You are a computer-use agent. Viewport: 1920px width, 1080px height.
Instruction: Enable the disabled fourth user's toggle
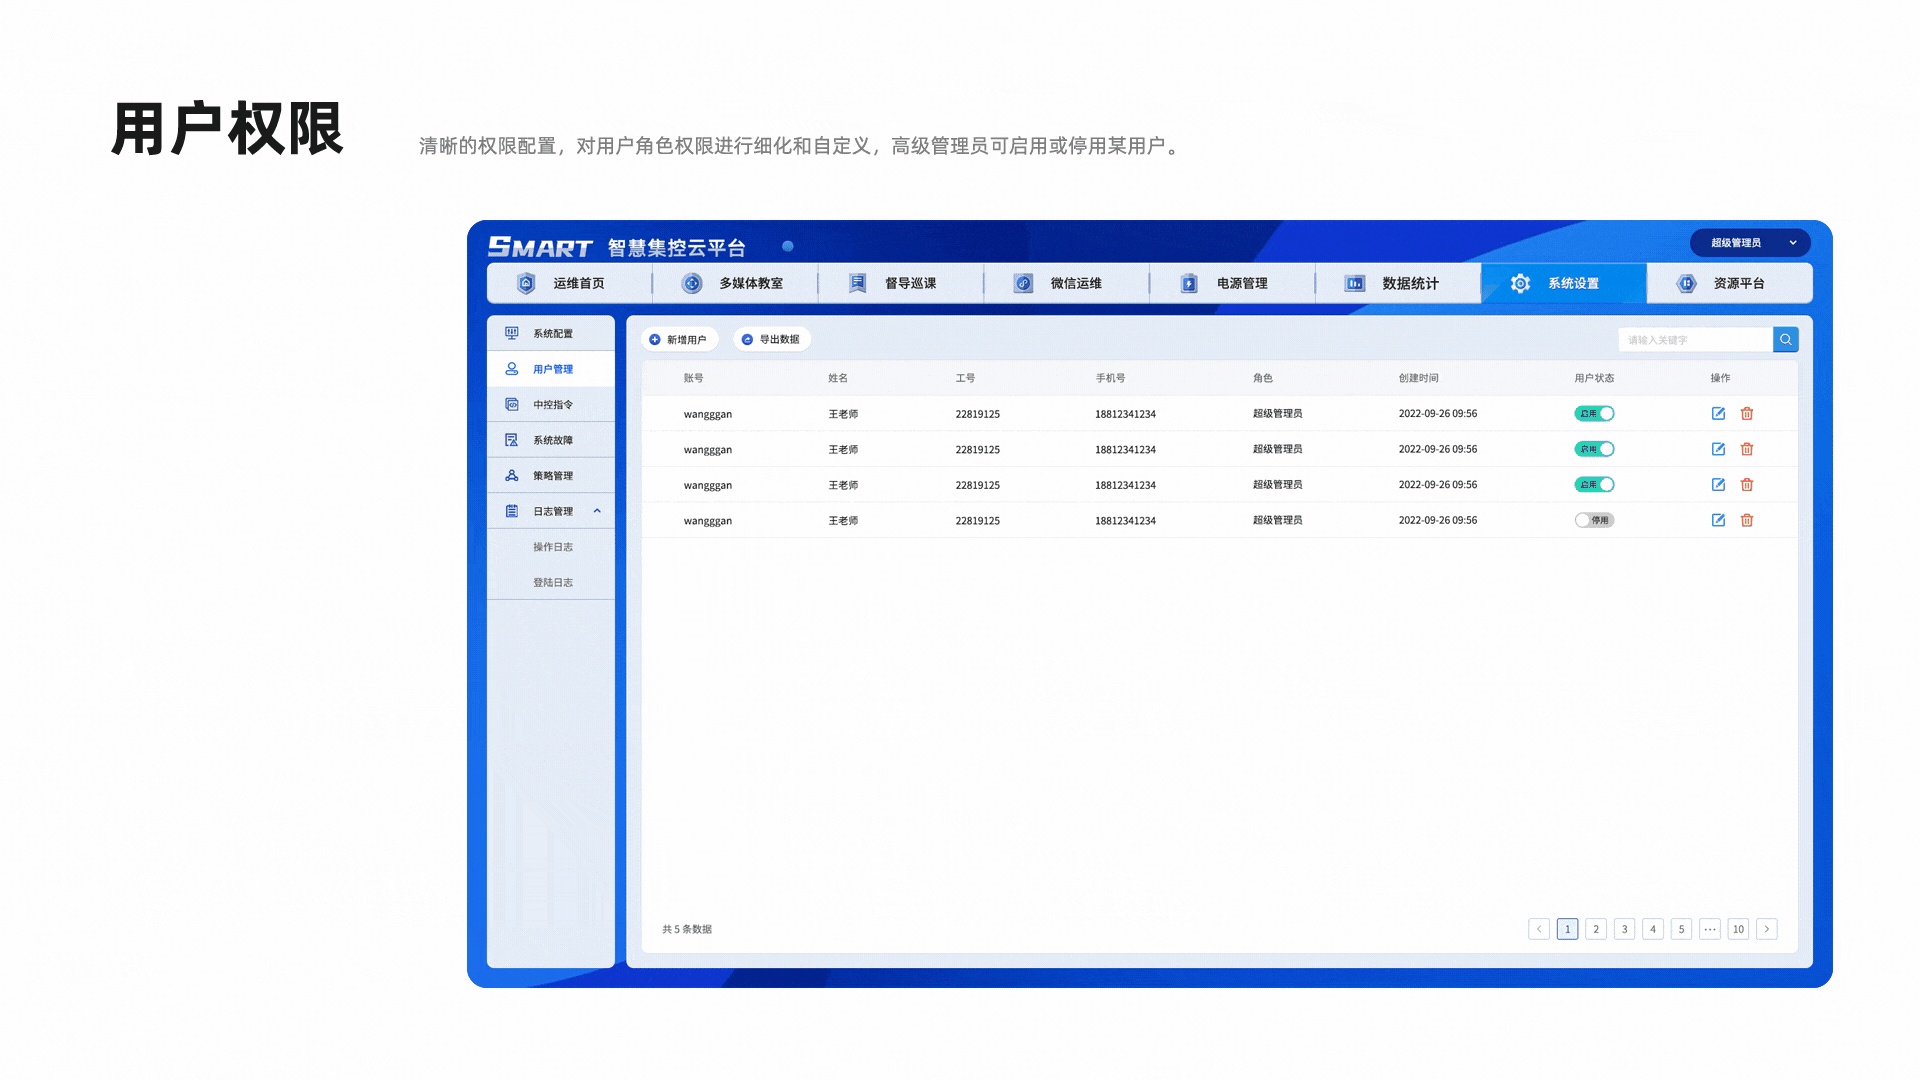pyautogui.click(x=1594, y=520)
